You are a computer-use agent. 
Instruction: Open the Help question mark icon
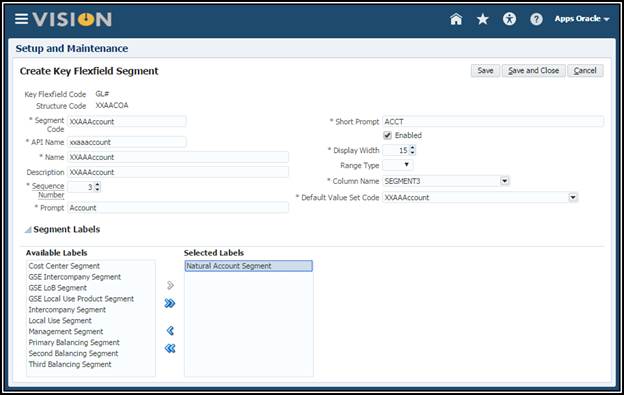point(536,19)
